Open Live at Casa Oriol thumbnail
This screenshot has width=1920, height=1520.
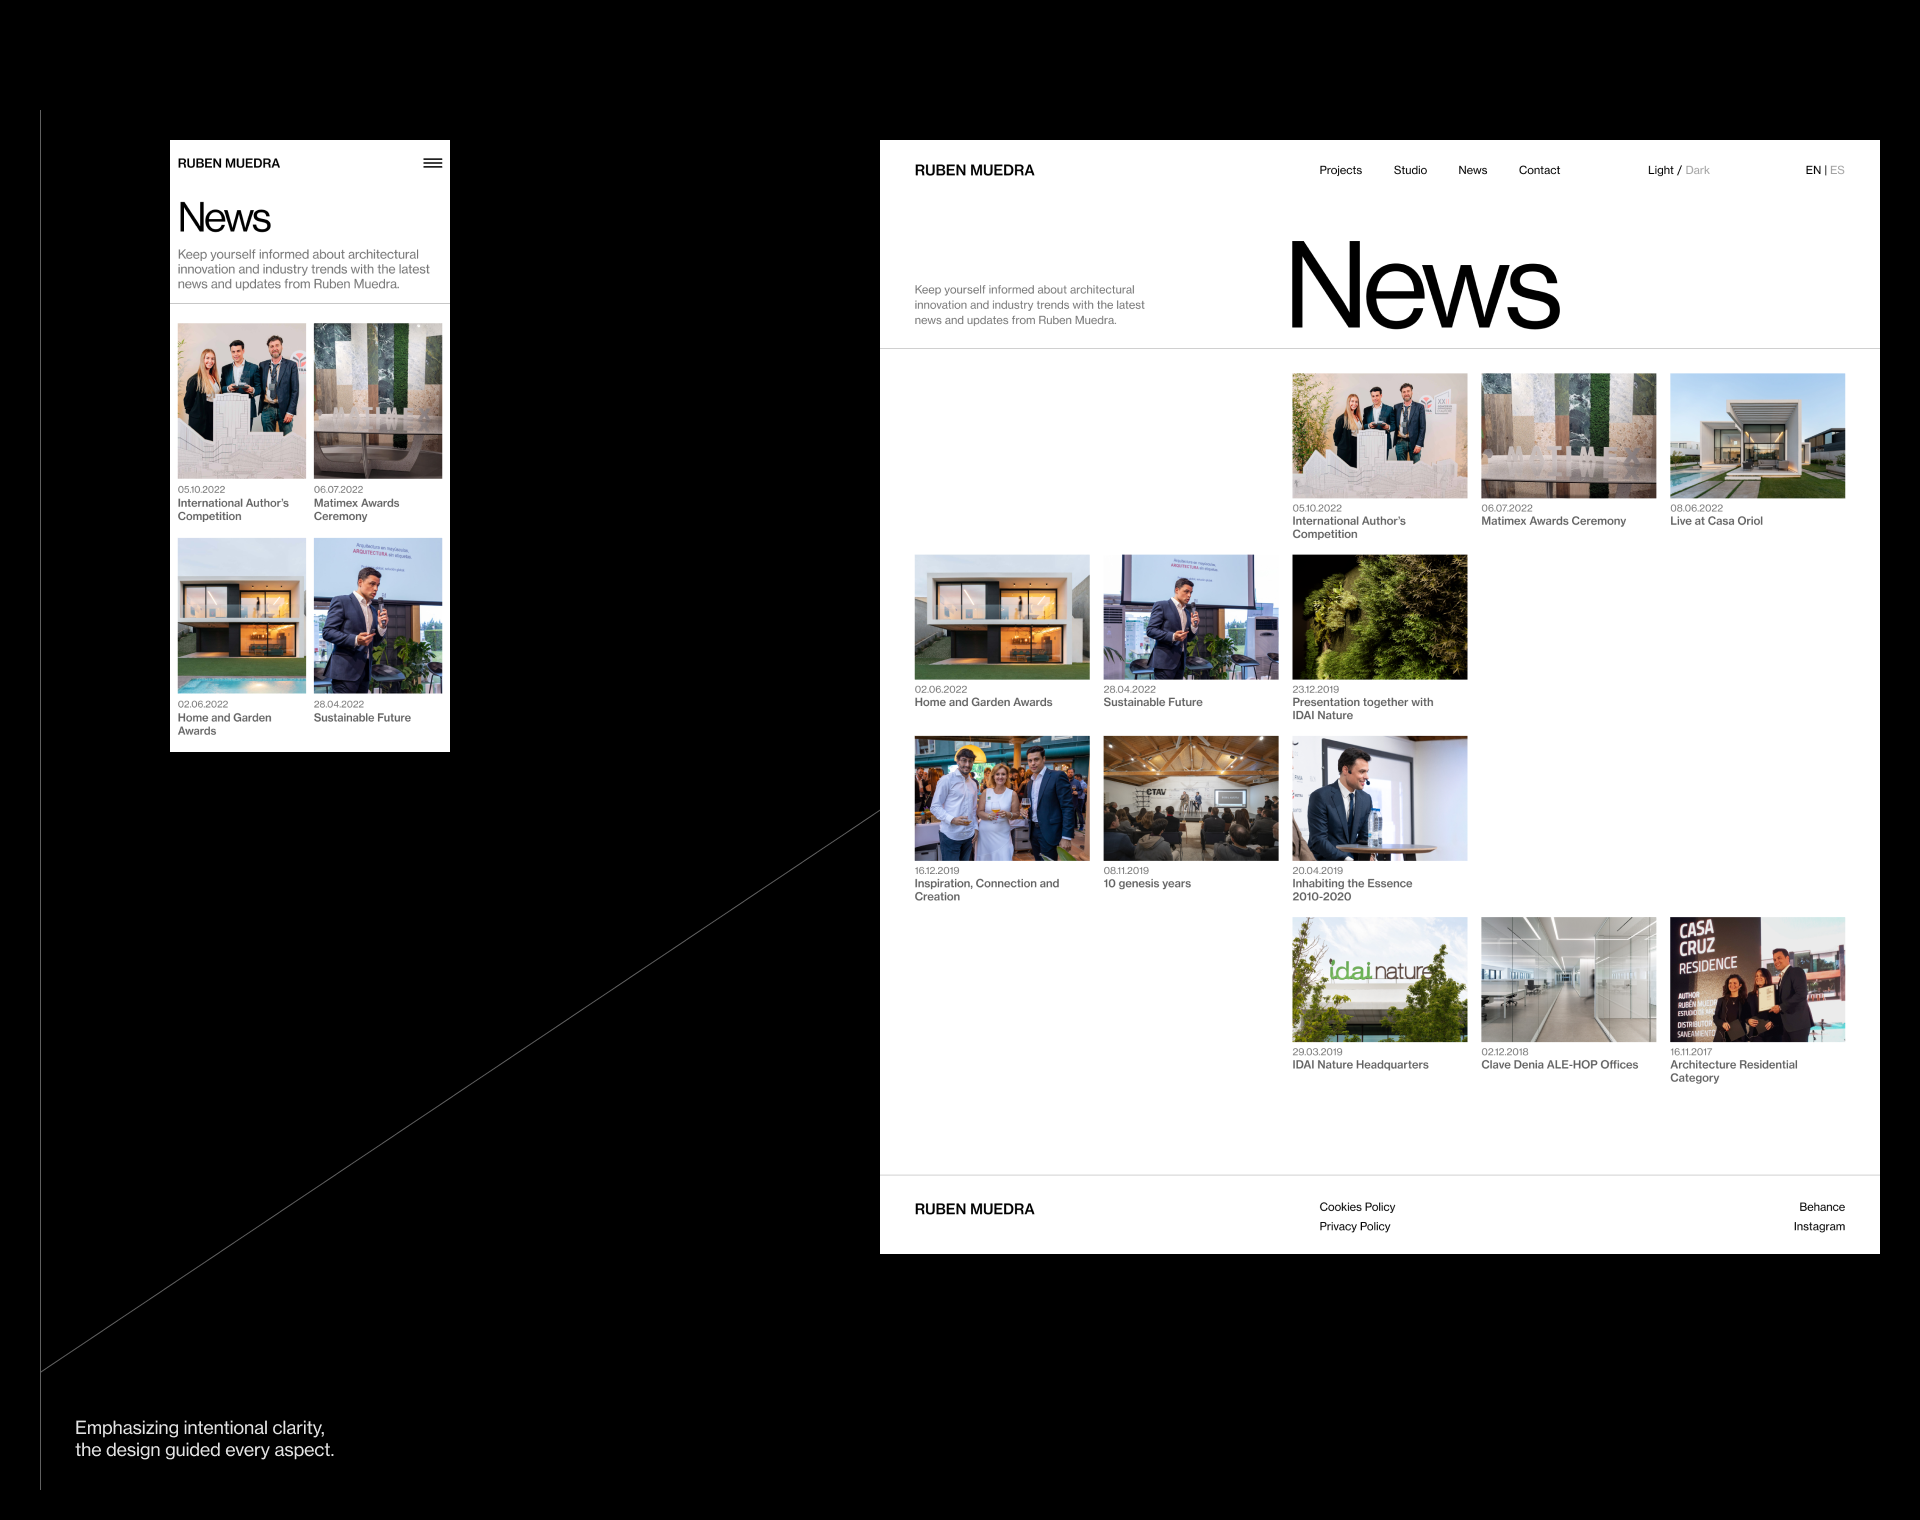[x=1757, y=435]
